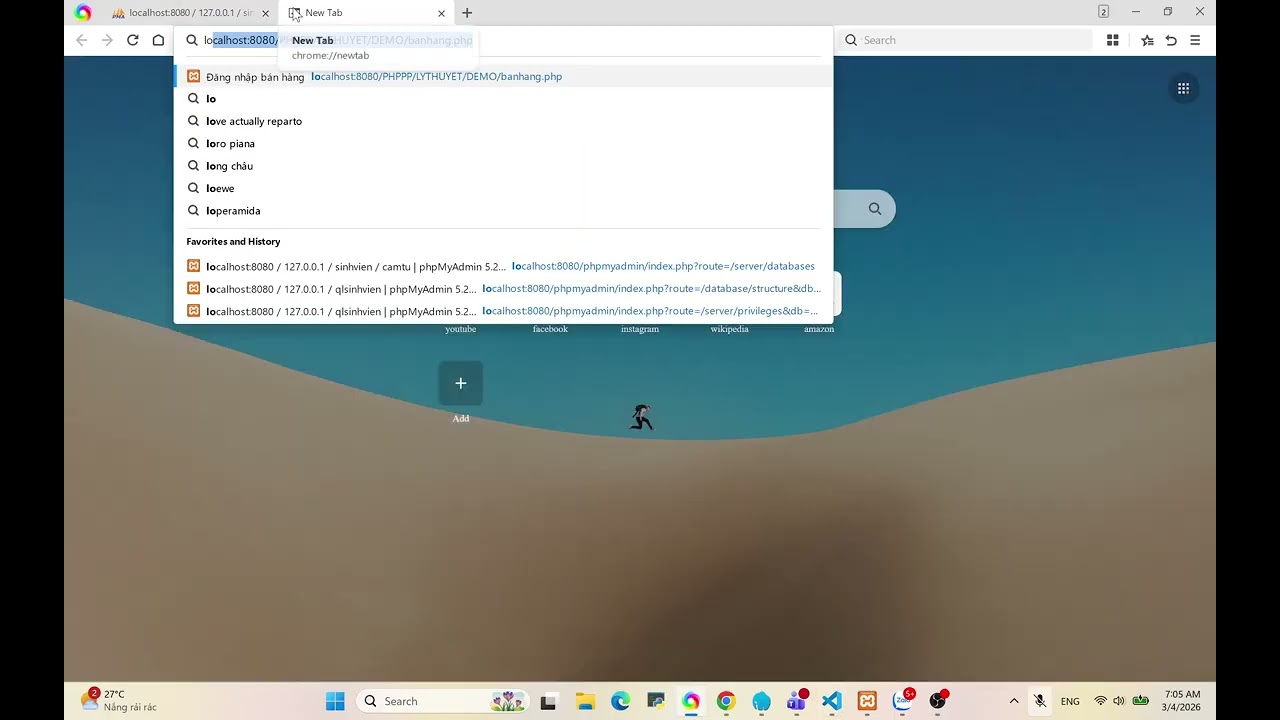This screenshot has height=720, width=1280.
Task: Open Google Chrome from the taskbar
Action: coord(726,701)
